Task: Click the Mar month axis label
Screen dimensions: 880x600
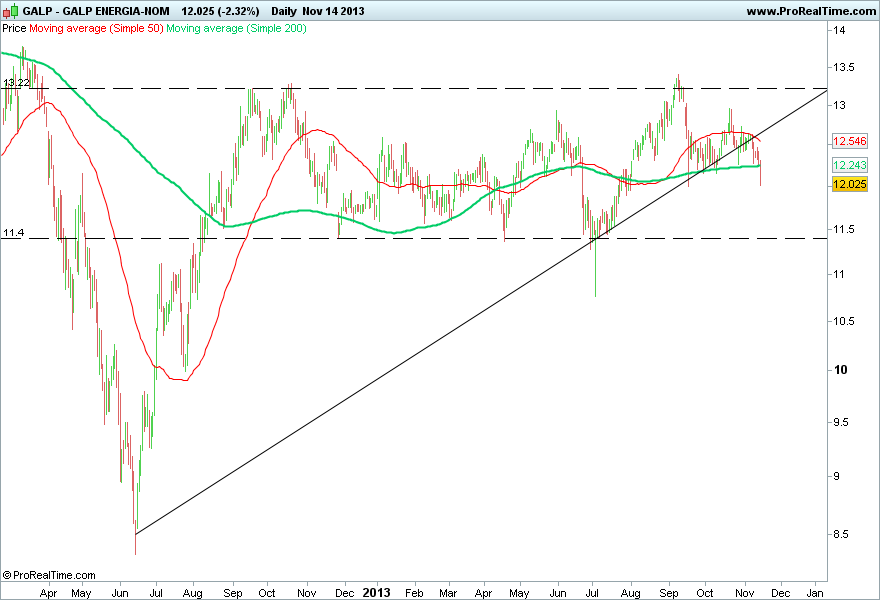Action: (x=448, y=593)
